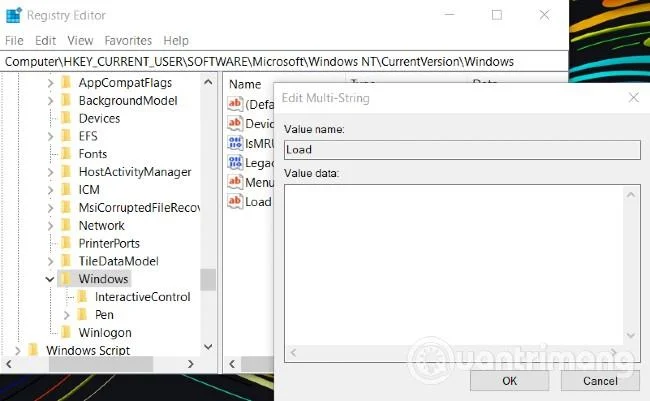Screen dimensions: 650x401
Task: Click the (Default) string value icon
Action: [235, 104]
